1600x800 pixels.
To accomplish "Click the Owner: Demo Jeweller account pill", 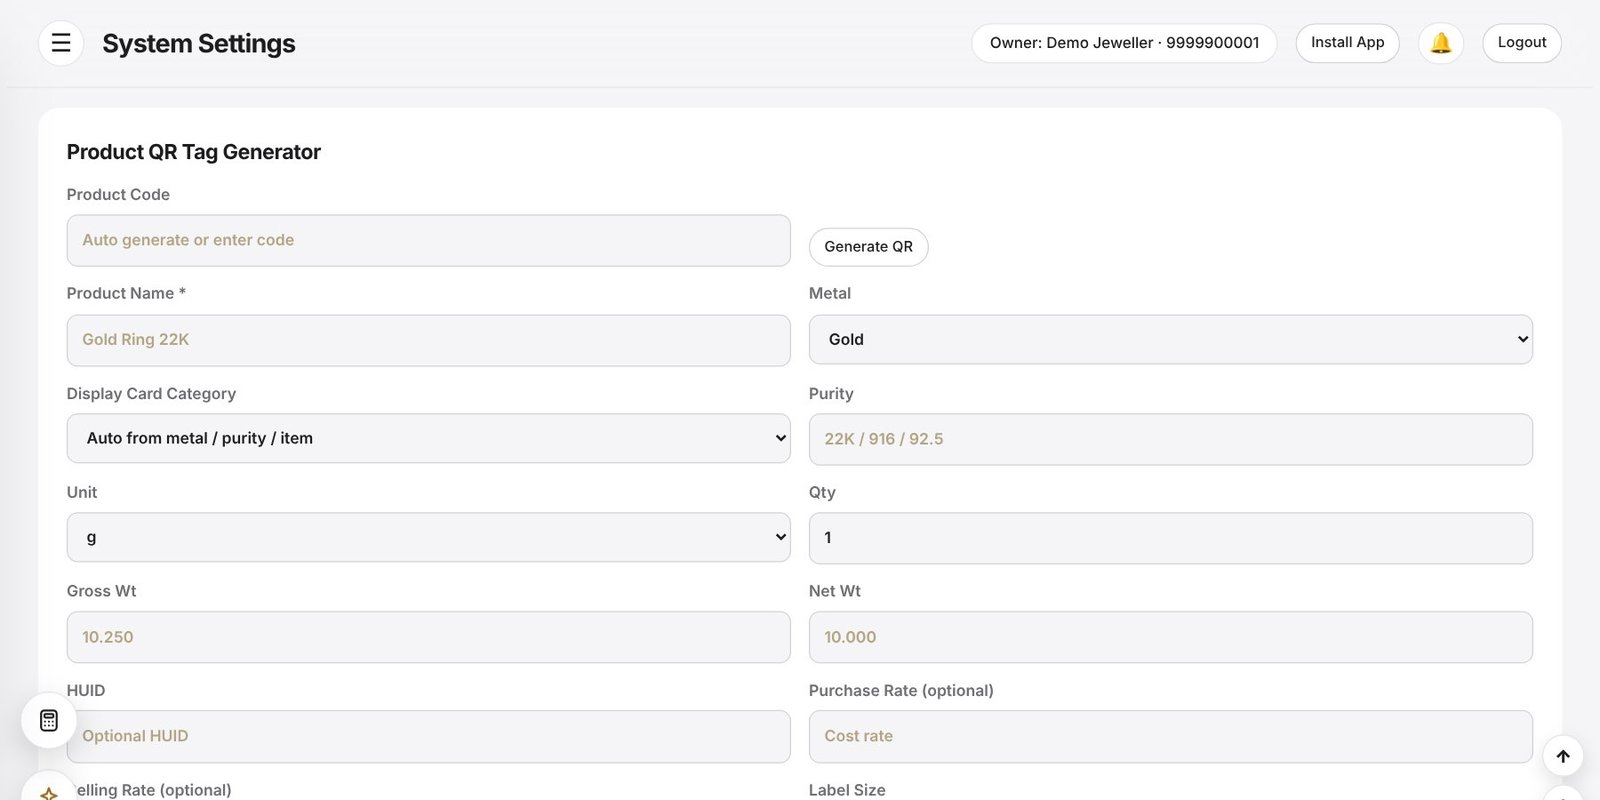I will 1124,43.
